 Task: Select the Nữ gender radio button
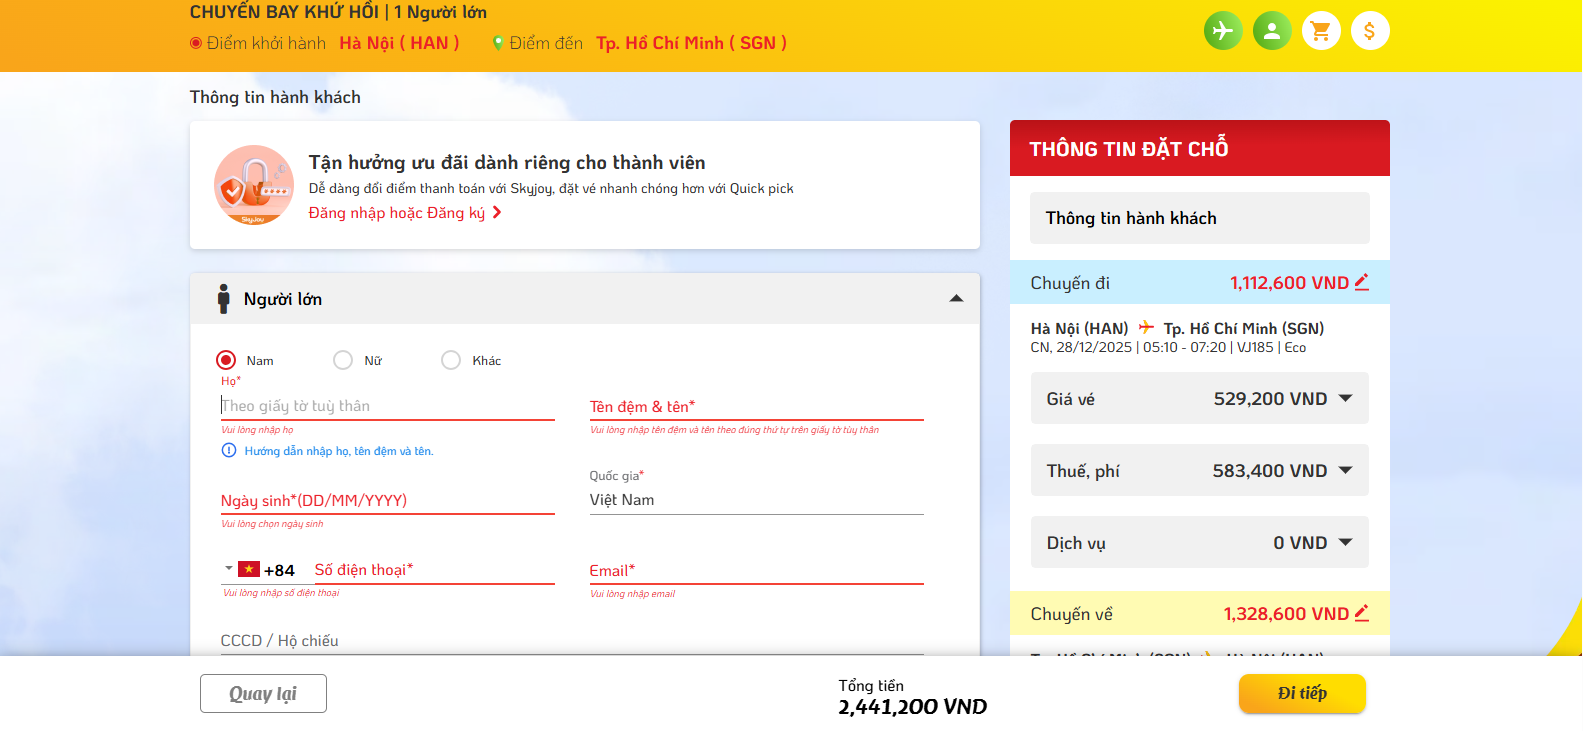[343, 360]
